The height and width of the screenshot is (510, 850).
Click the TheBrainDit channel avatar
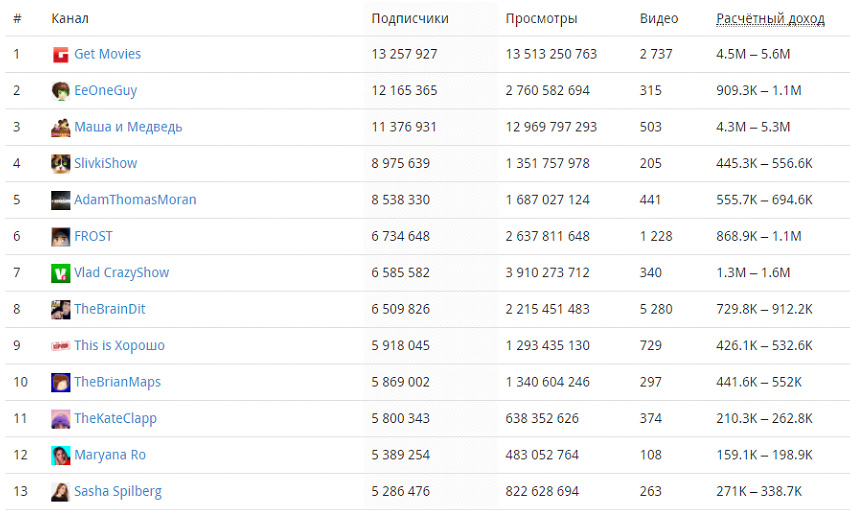coord(61,309)
